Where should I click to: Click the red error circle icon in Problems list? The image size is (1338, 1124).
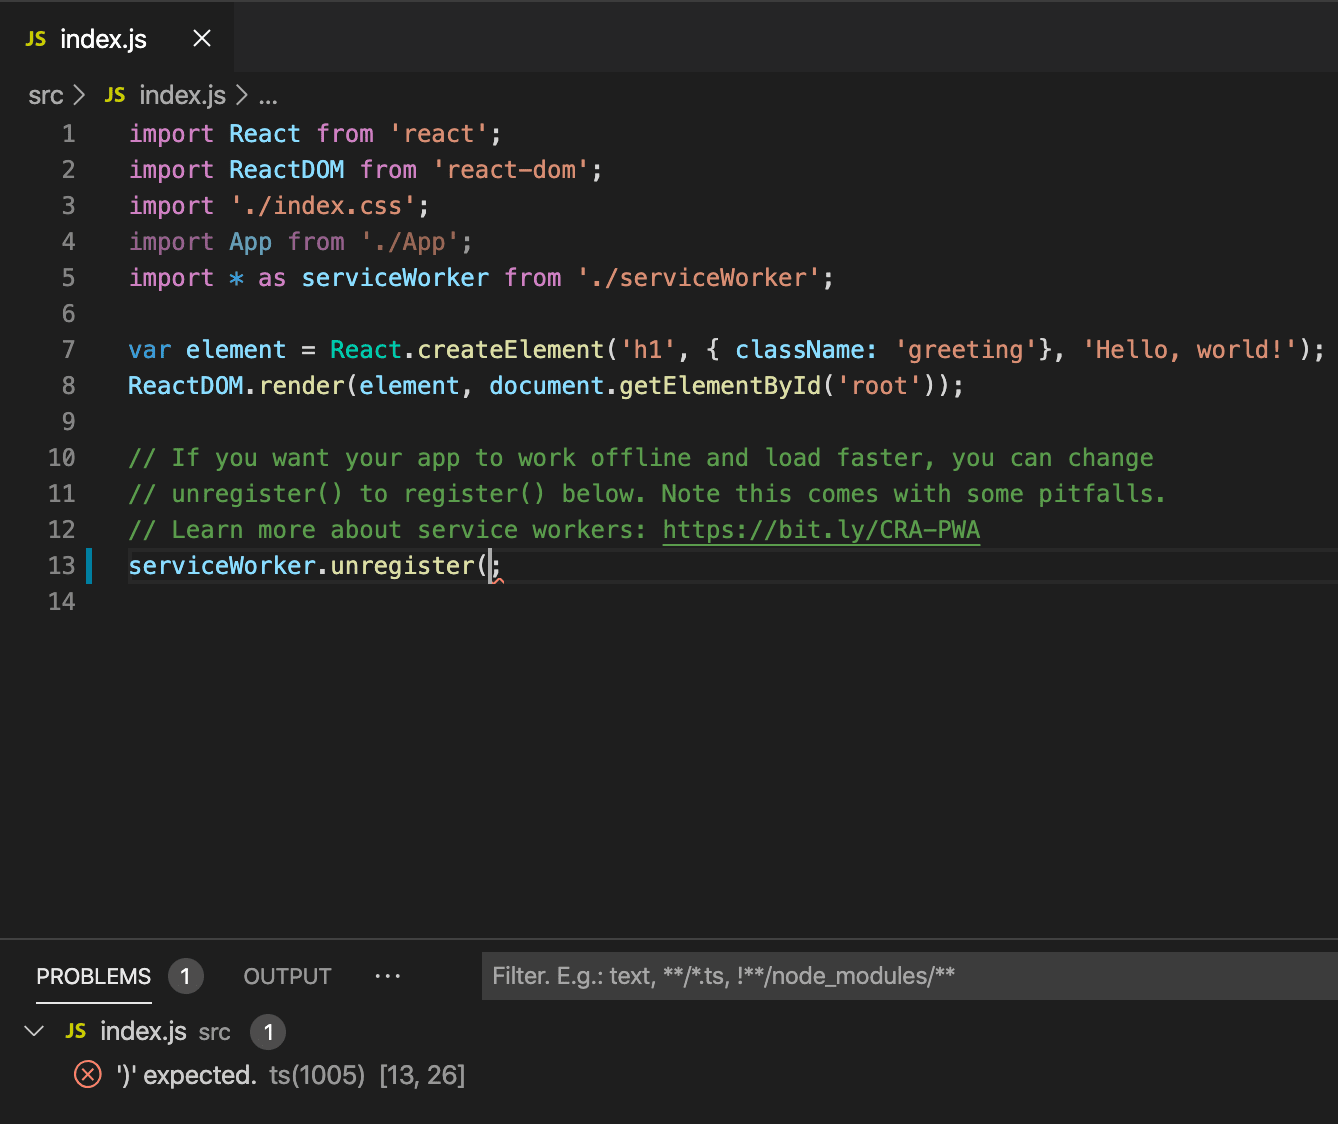(x=87, y=1074)
